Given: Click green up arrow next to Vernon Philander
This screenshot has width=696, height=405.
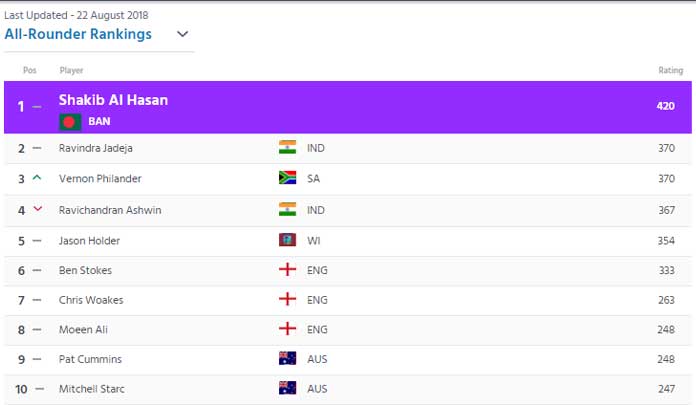Looking at the screenshot, I should click(x=37, y=178).
